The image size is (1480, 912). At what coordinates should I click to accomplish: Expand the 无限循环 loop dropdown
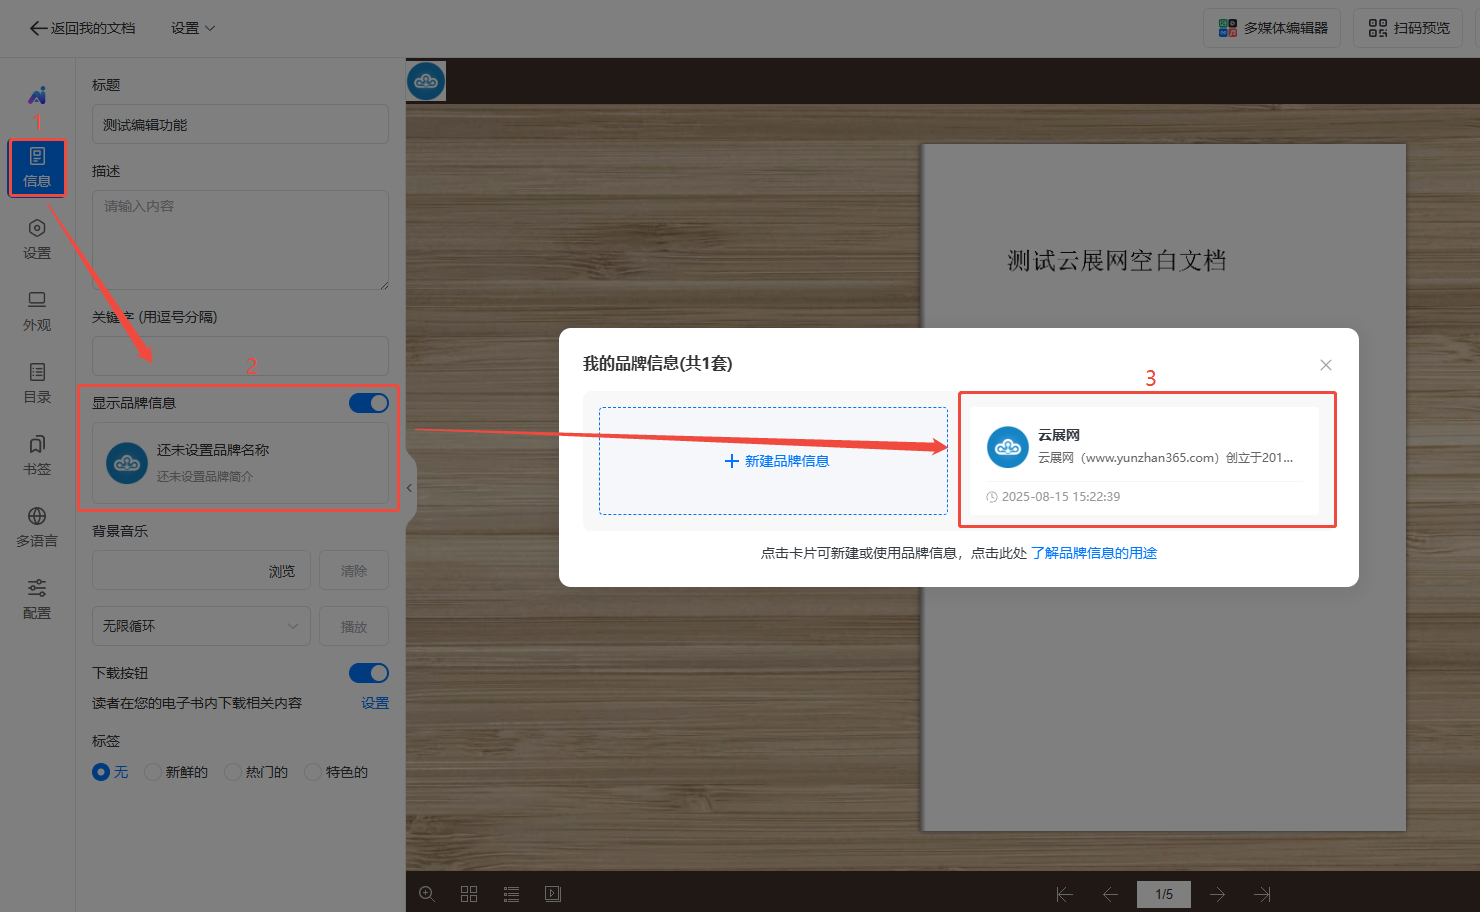click(201, 626)
